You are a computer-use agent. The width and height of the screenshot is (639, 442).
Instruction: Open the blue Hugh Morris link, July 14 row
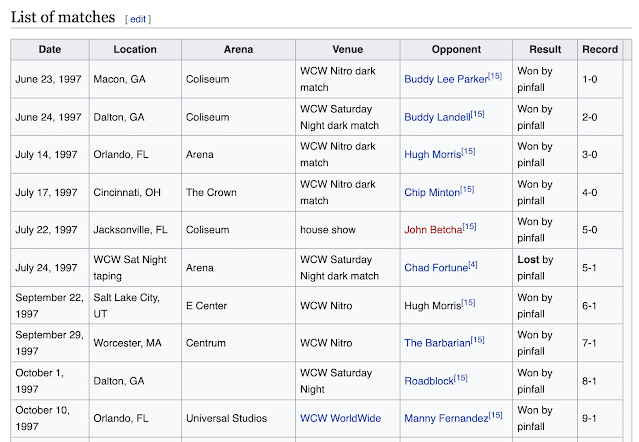tap(432, 154)
